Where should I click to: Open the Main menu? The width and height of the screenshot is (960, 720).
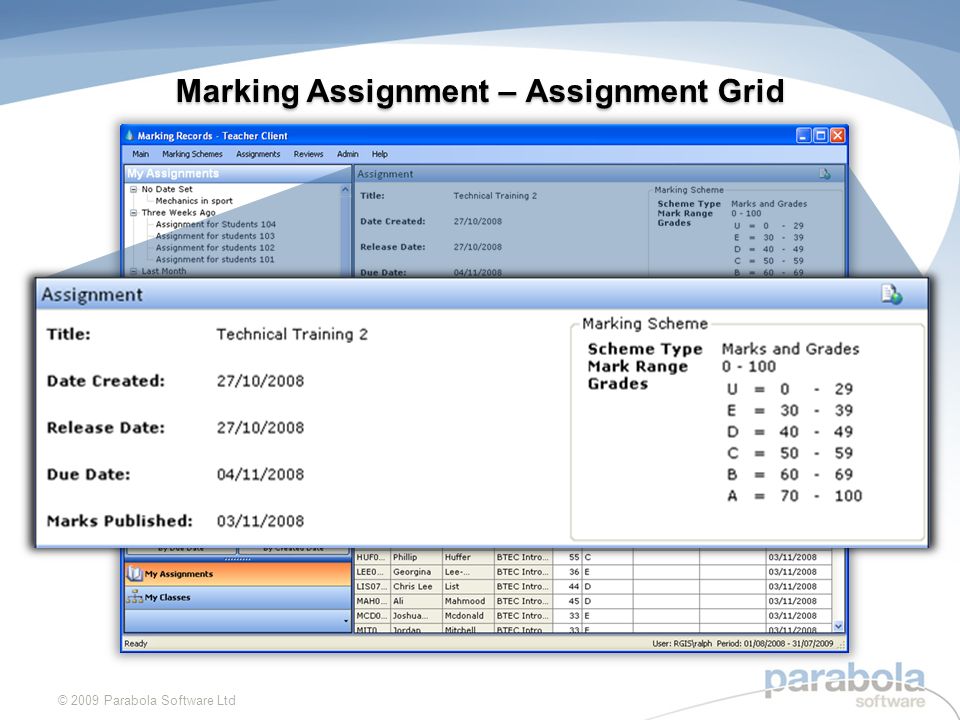[x=140, y=154]
